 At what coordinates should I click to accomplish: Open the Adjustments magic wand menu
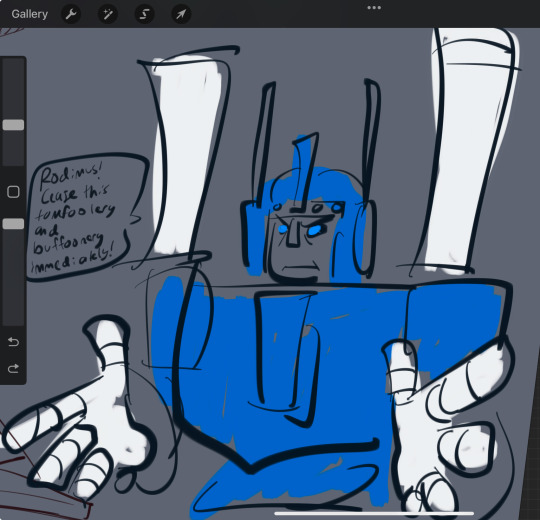[108, 14]
